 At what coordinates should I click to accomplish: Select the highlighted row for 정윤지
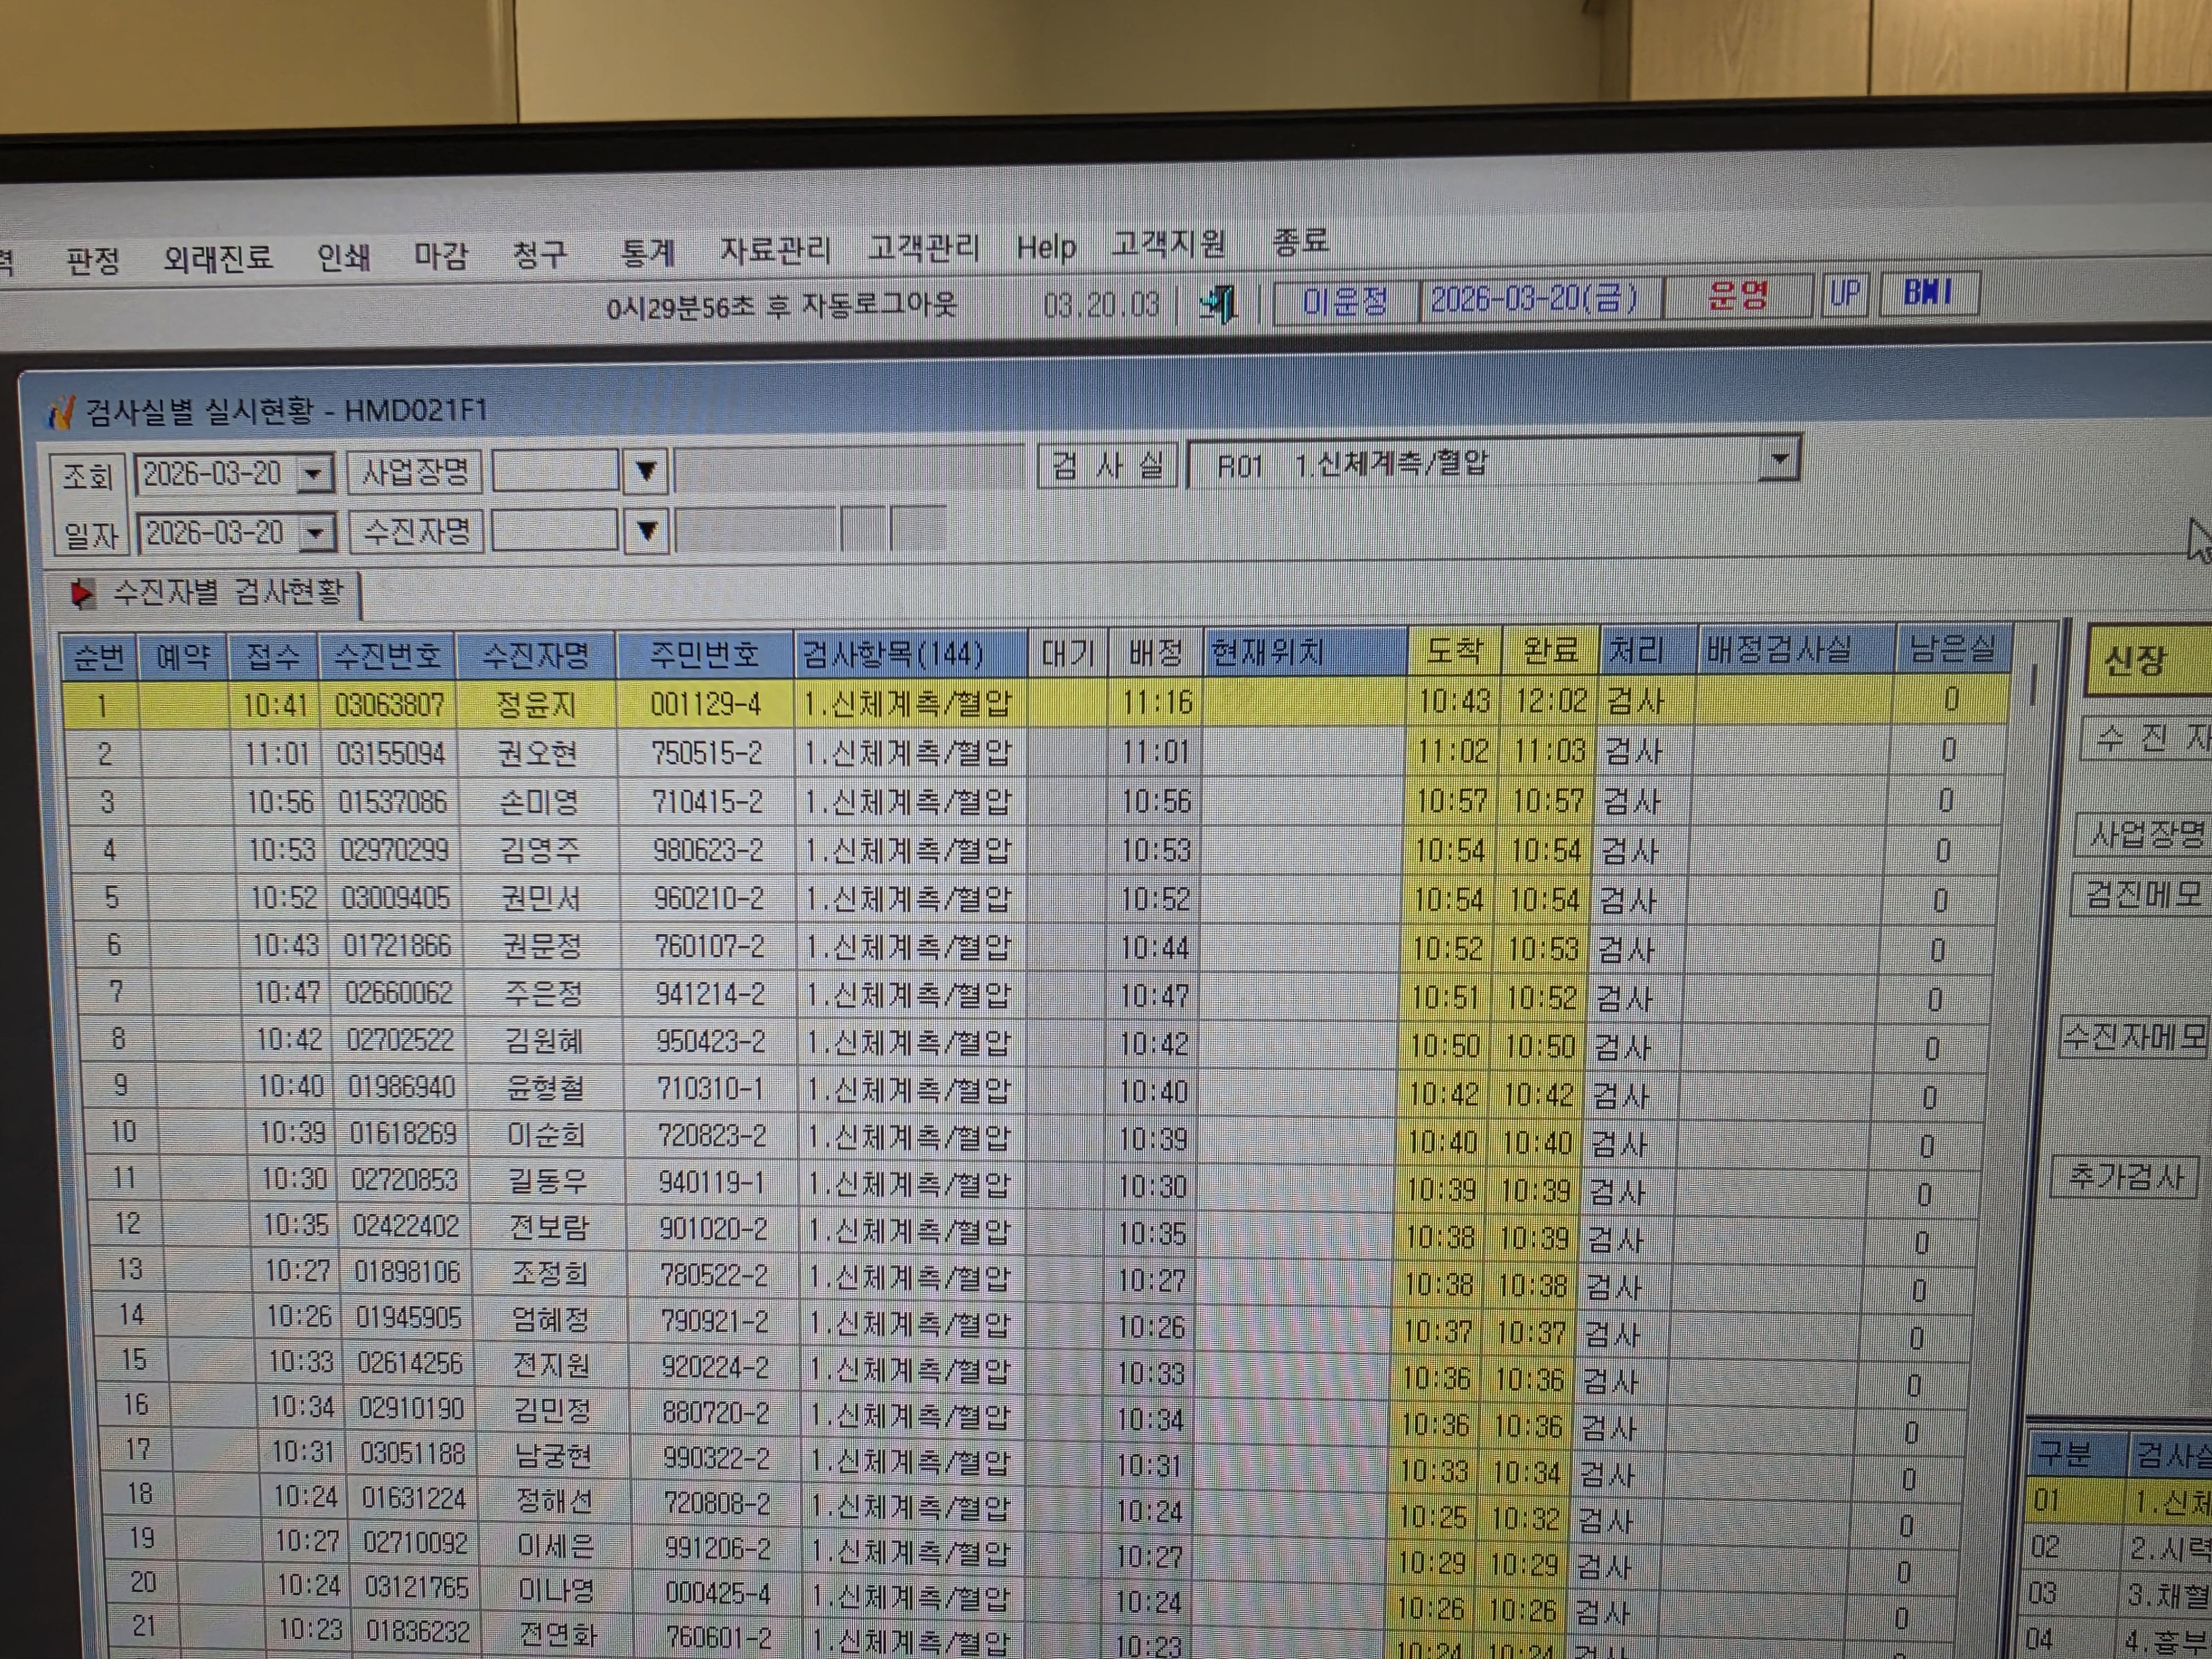tap(1035, 703)
